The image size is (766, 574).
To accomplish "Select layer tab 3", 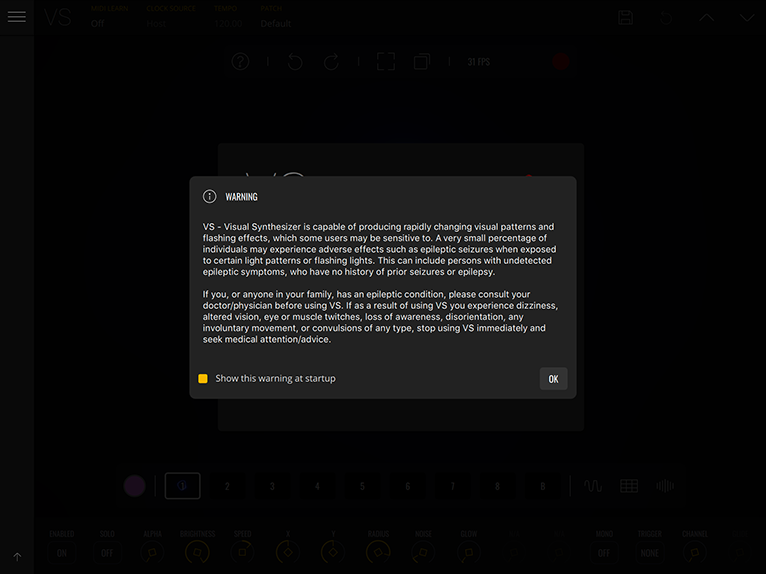I will pos(272,486).
